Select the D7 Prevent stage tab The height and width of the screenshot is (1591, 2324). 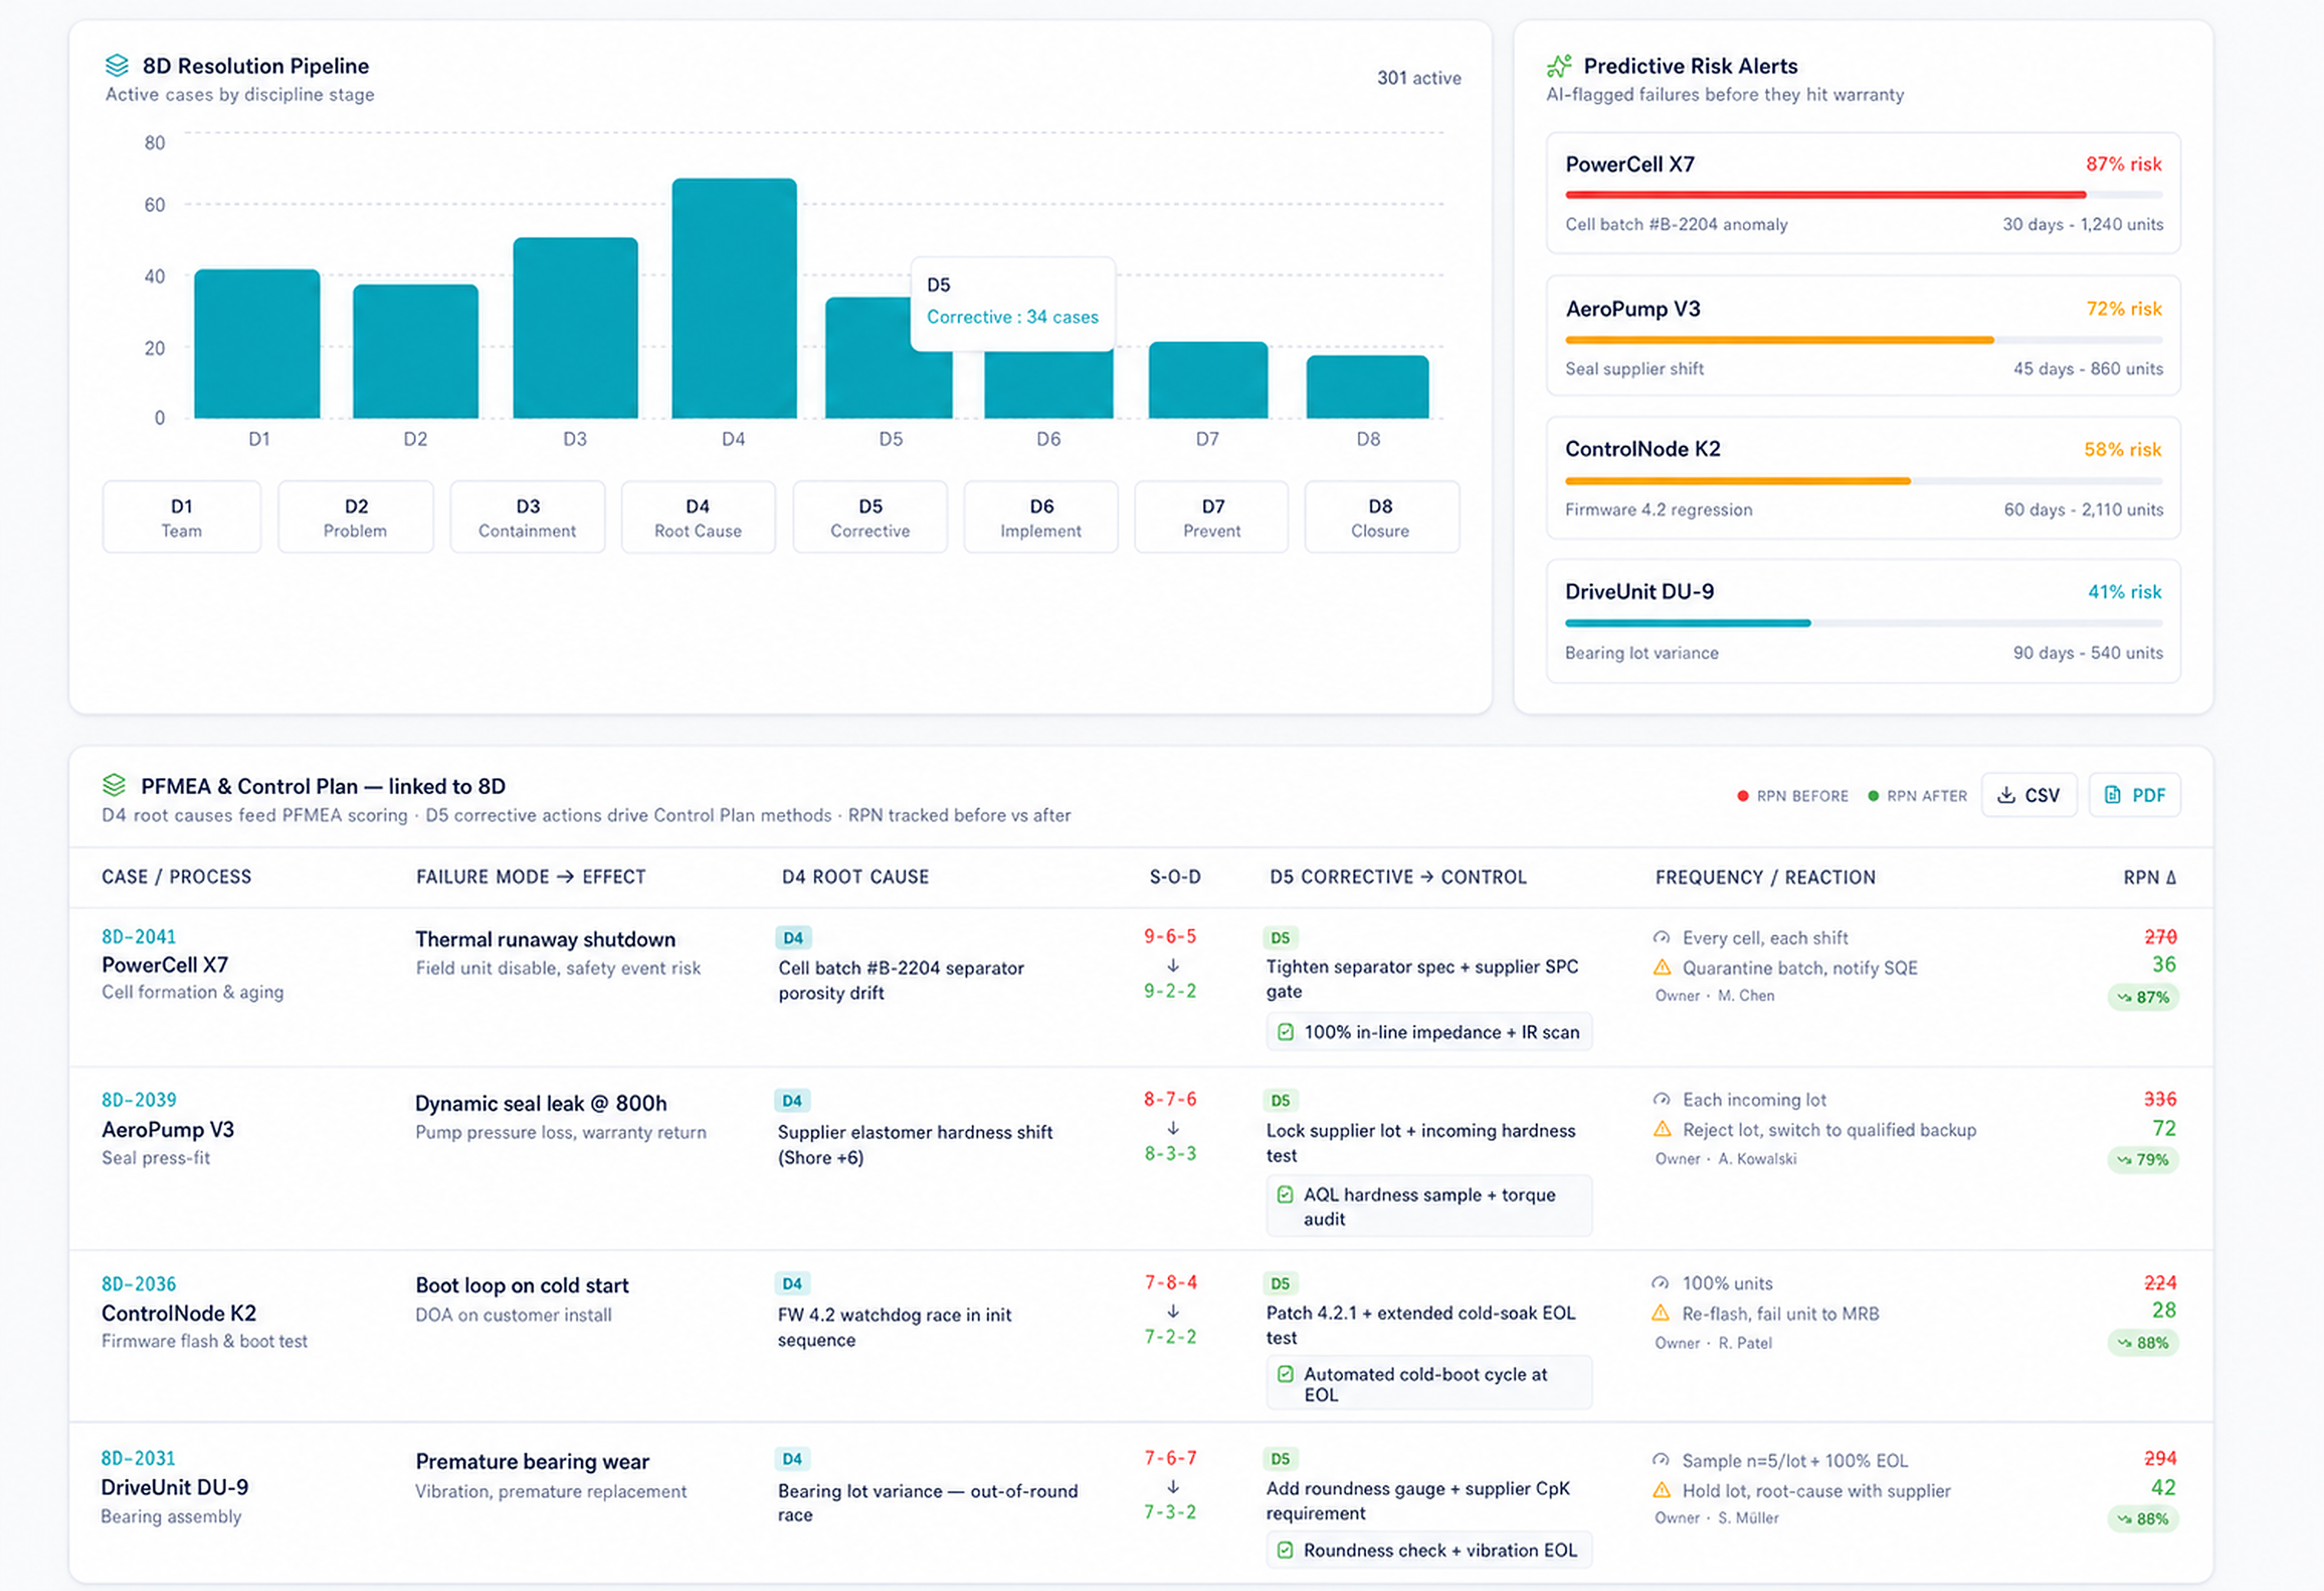point(1212,517)
